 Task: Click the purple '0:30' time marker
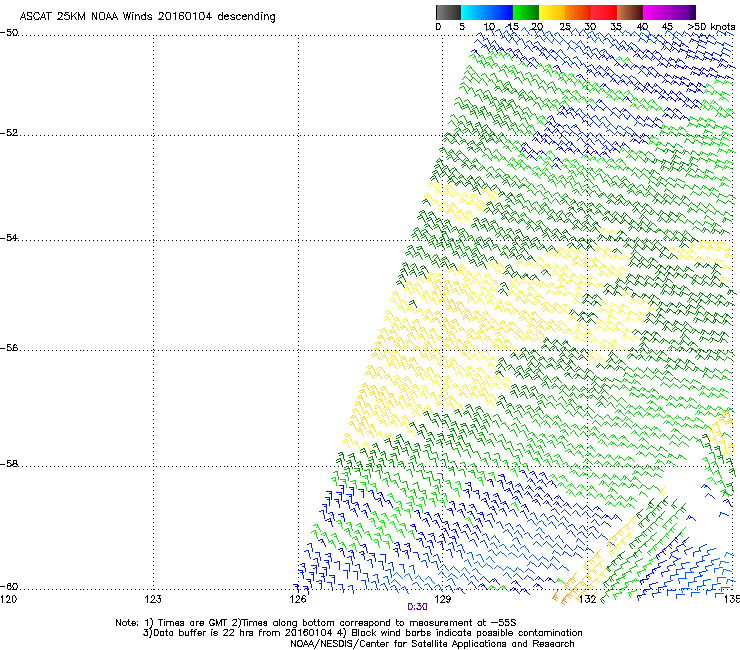pos(417,607)
